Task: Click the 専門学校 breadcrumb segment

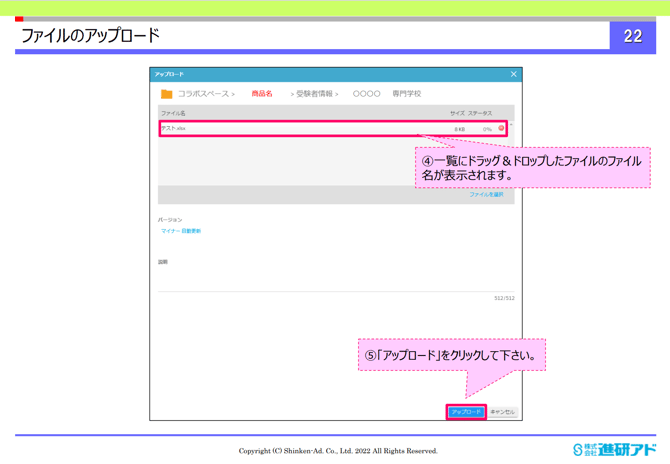Action: tap(407, 94)
